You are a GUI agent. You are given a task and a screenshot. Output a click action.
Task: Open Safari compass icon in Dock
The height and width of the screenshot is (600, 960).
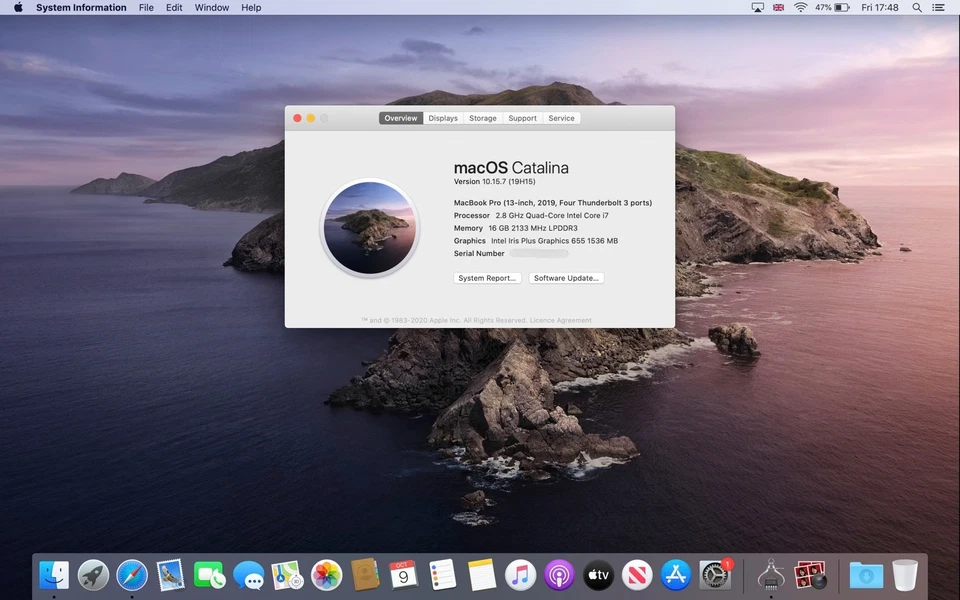tap(132, 576)
